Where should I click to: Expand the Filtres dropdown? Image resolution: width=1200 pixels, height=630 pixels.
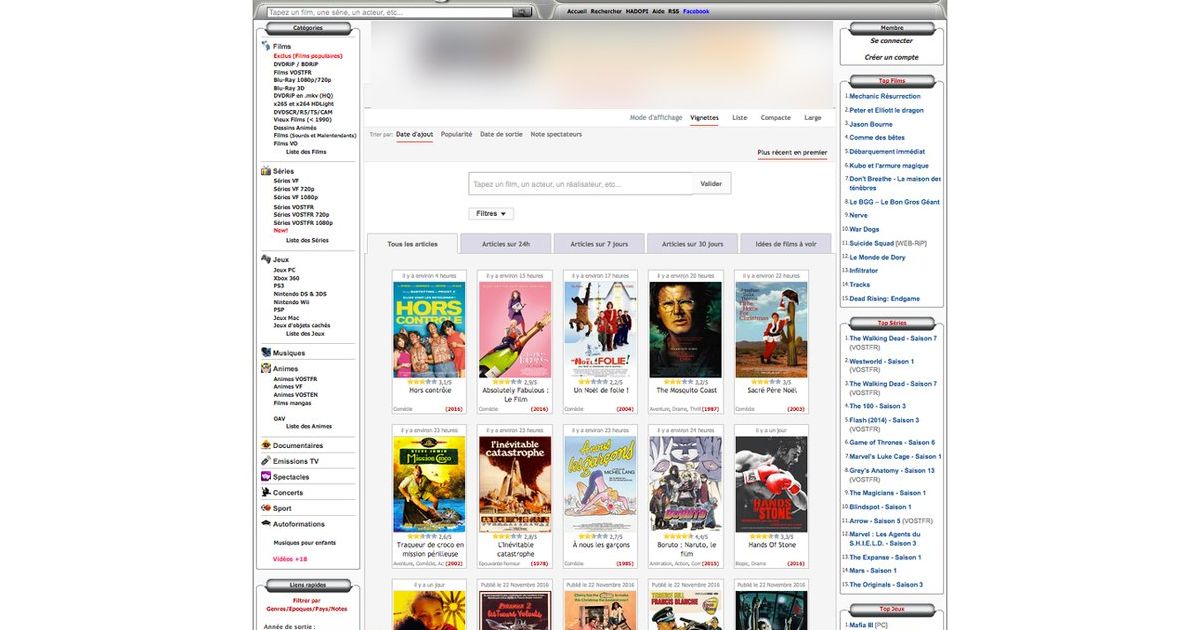491,214
